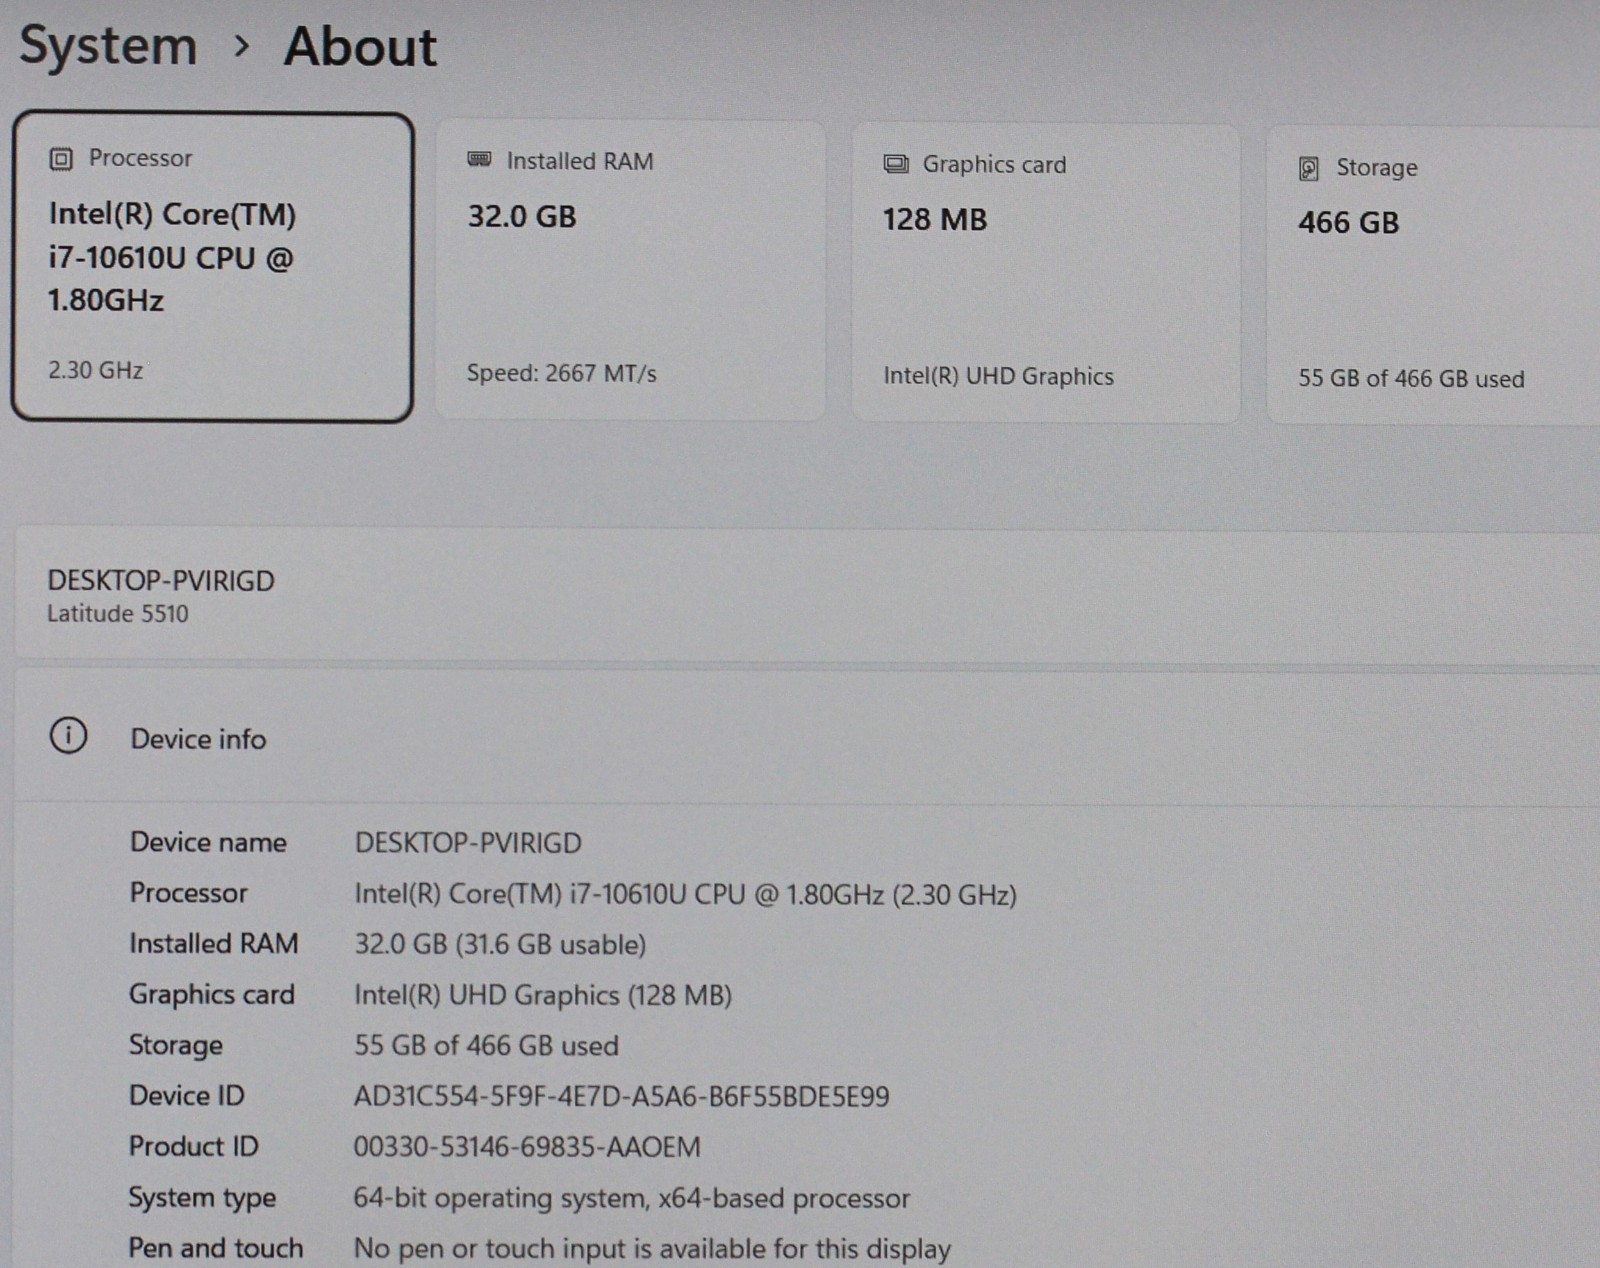
Task: Click the 466 GB storage value
Action: click(1348, 222)
